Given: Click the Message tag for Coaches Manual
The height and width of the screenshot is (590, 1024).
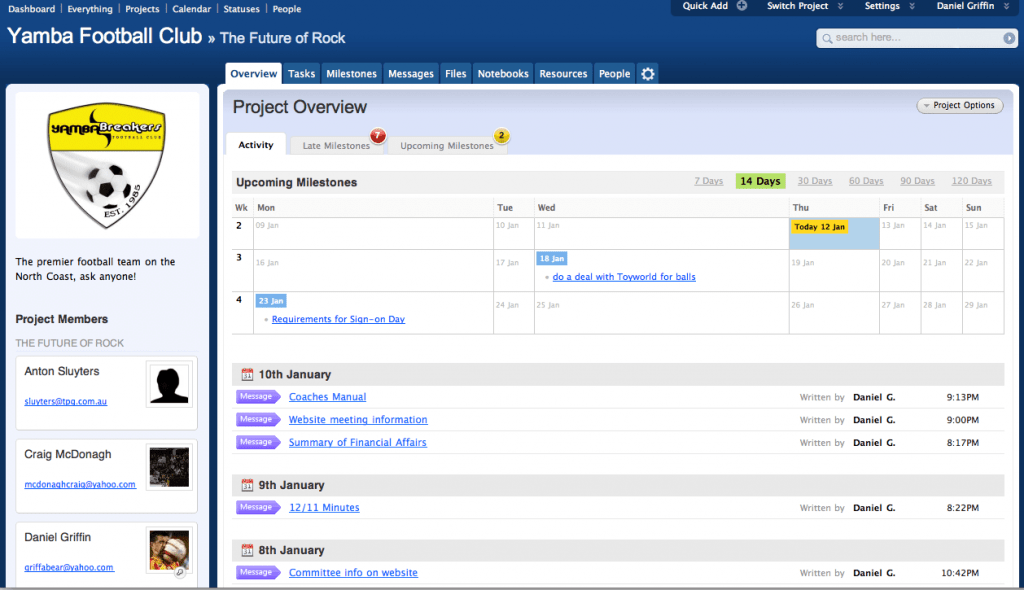Looking at the screenshot, I should coord(258,397).
